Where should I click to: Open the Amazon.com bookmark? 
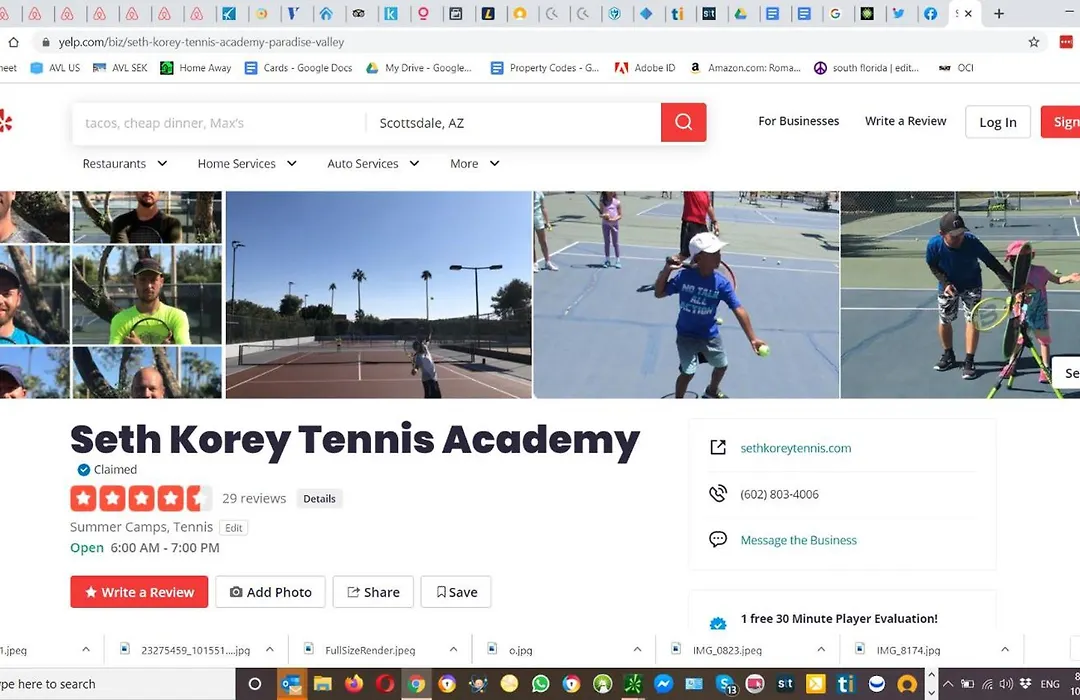click(745, 68)
